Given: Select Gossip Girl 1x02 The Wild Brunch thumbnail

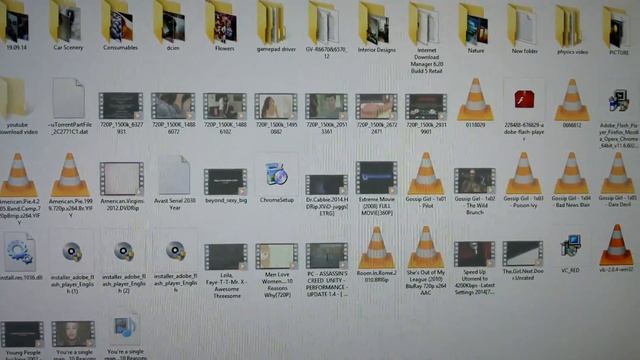Looking at the screenshot, I should pyautogui.click(x=474, y=180).
